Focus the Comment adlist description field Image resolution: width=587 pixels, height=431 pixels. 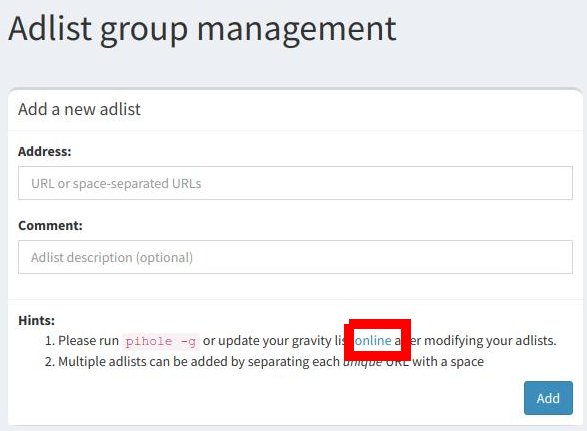coord(295,257)
